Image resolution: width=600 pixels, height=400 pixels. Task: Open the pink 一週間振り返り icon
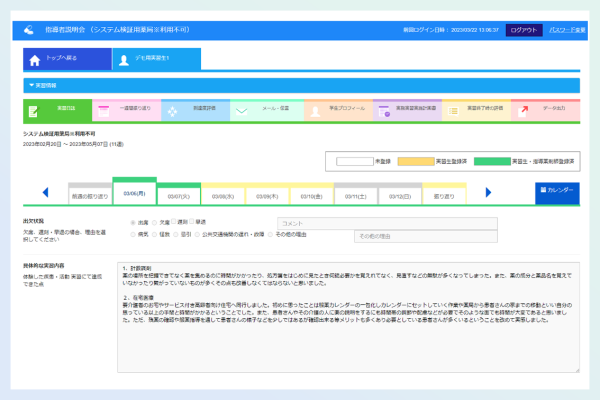coord(102,110)
